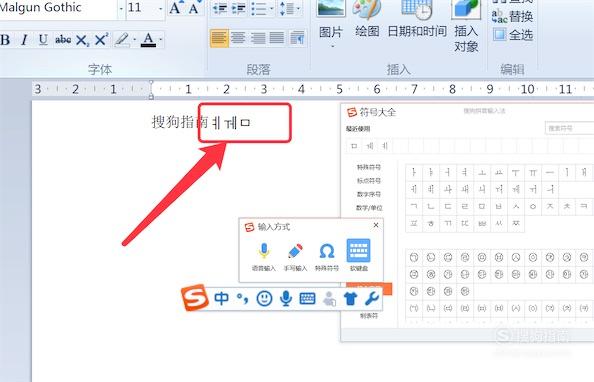Select 特殊符号 category in 符号大全

point(369,167)
